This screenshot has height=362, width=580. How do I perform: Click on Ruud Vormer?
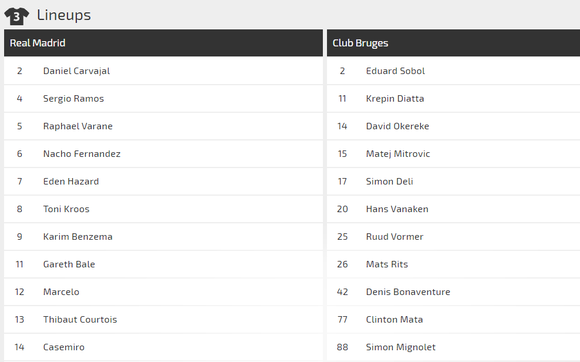[394, 237]
